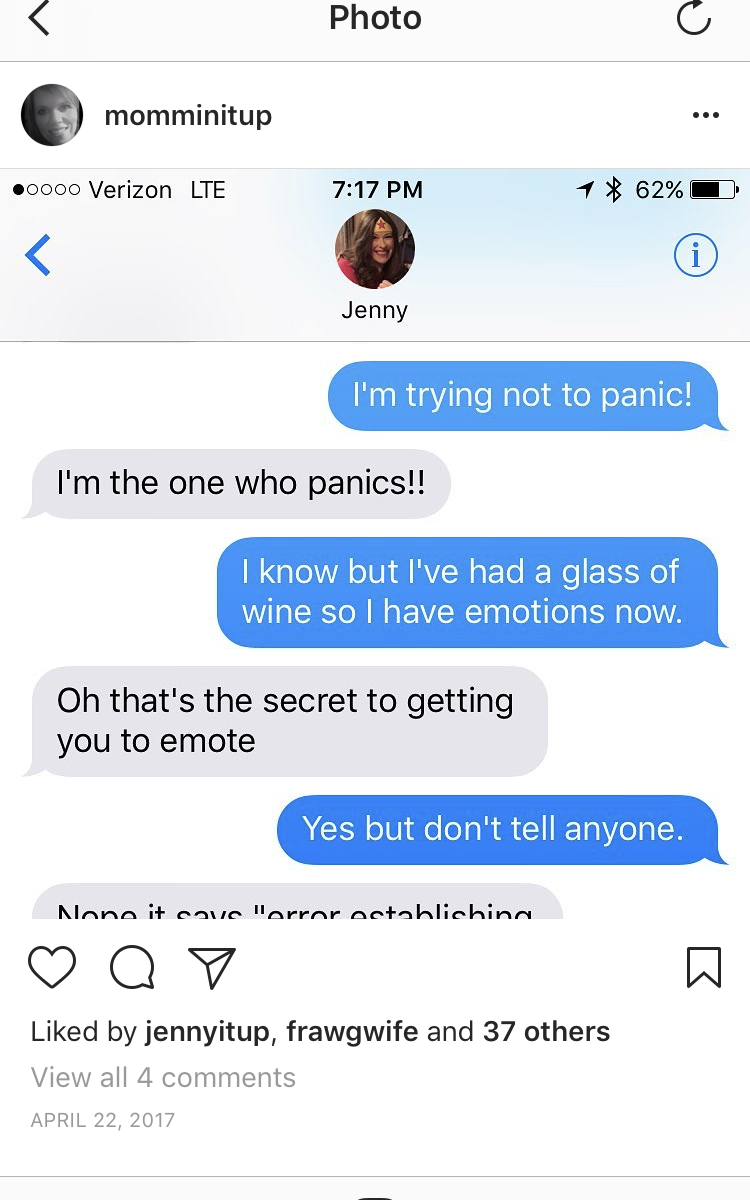Open jennyitup profile from likes
Screen dimensions: 750x1200
pyautogui.click(x=207, y=1031)
